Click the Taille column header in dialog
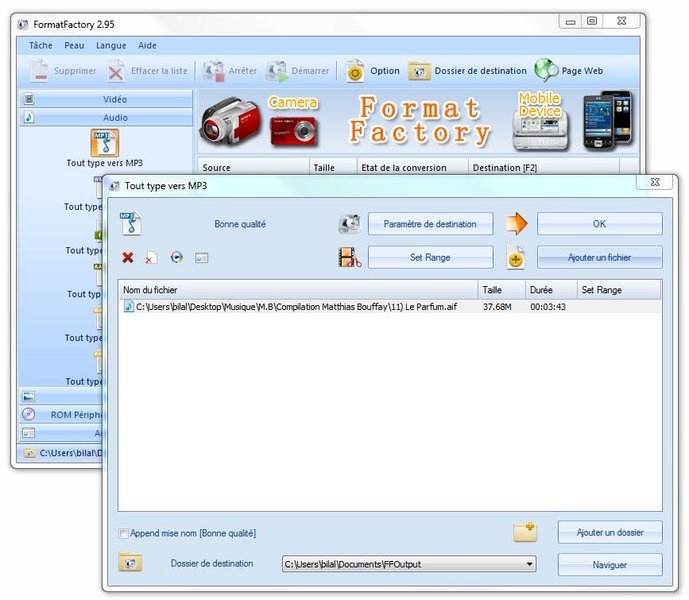 pos(502,290)
